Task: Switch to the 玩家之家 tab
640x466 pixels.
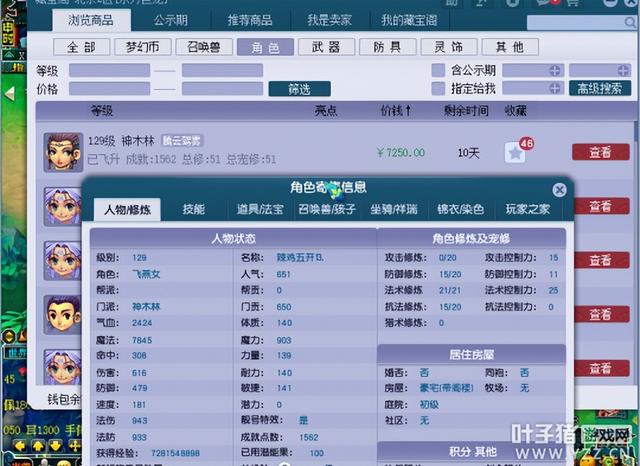Action: point(528,209)
